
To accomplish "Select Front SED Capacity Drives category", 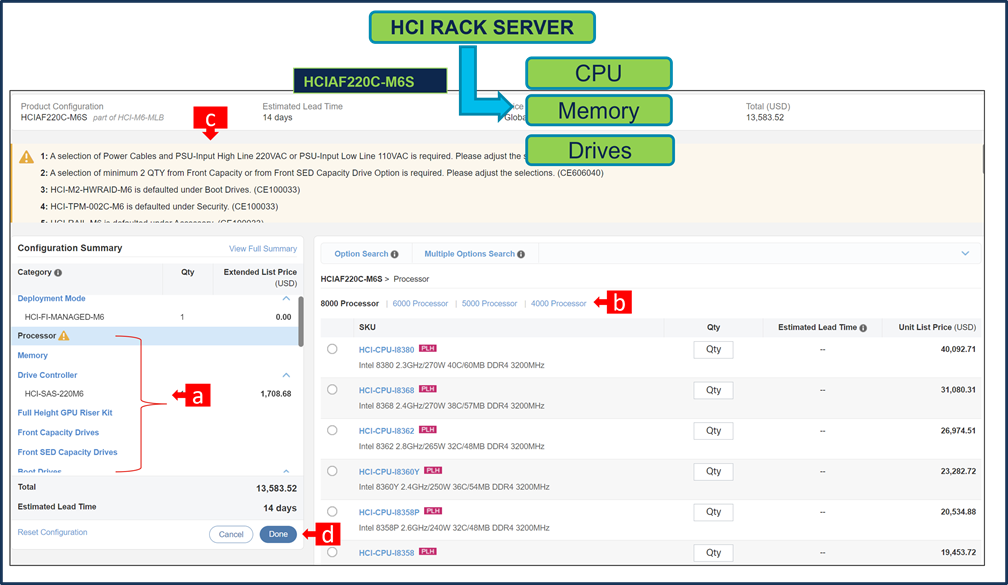I will tap(68, 453).
